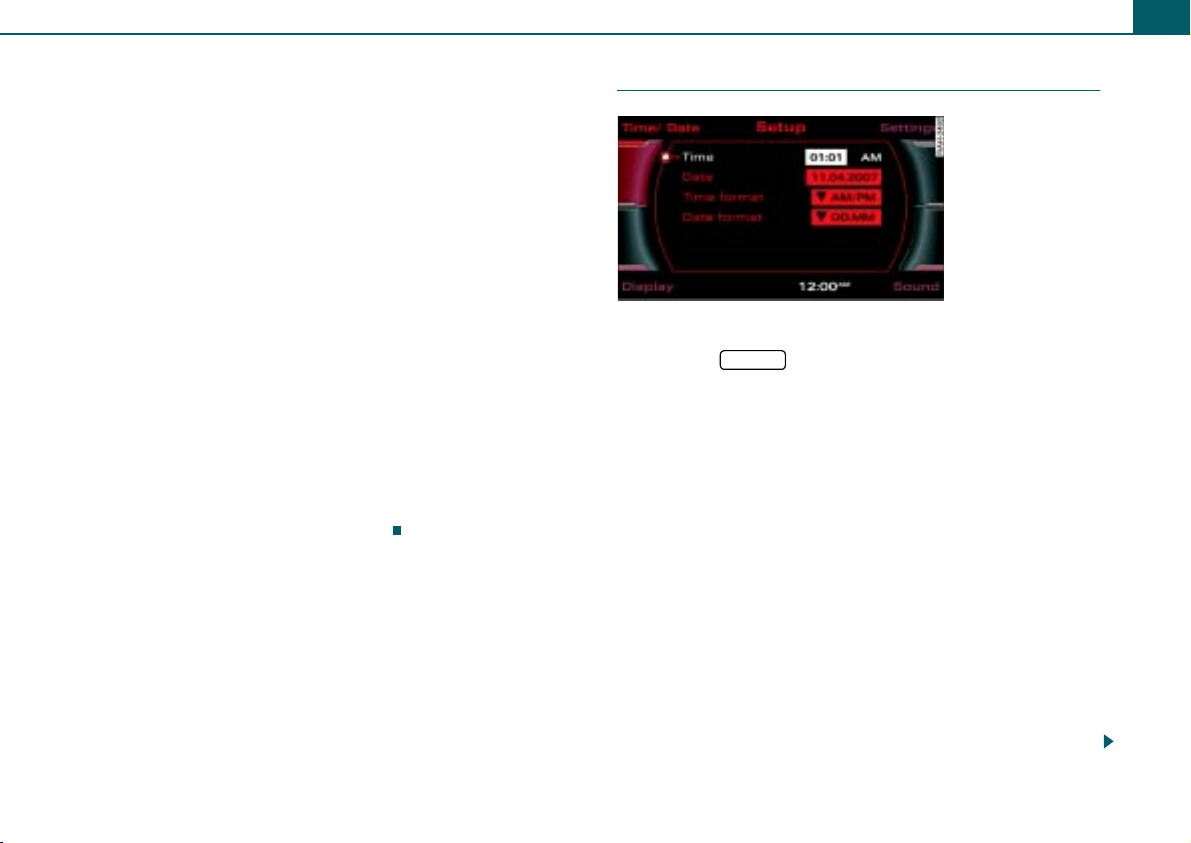This screenshot has width=1191, height=843.
Task: Edit the 01:01 time field
Action: click(x=826, y=157)
